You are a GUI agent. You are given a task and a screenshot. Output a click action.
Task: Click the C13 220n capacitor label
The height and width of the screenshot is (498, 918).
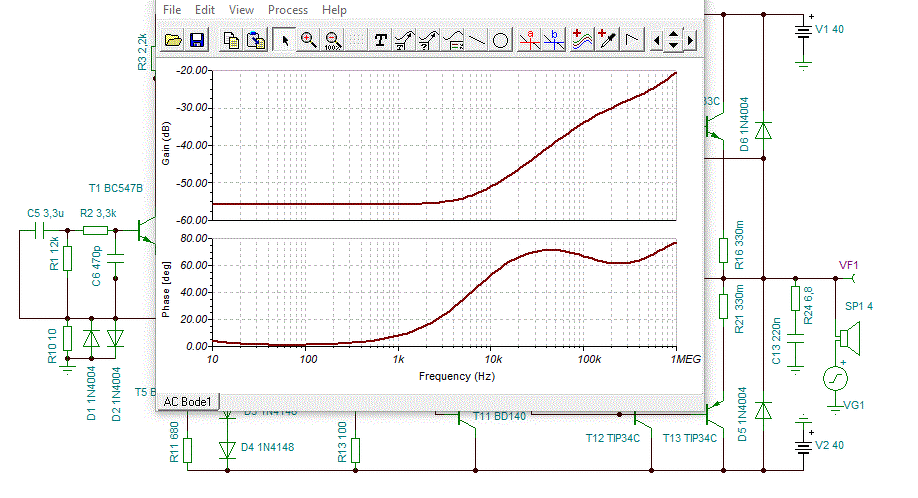pos(776,341)
